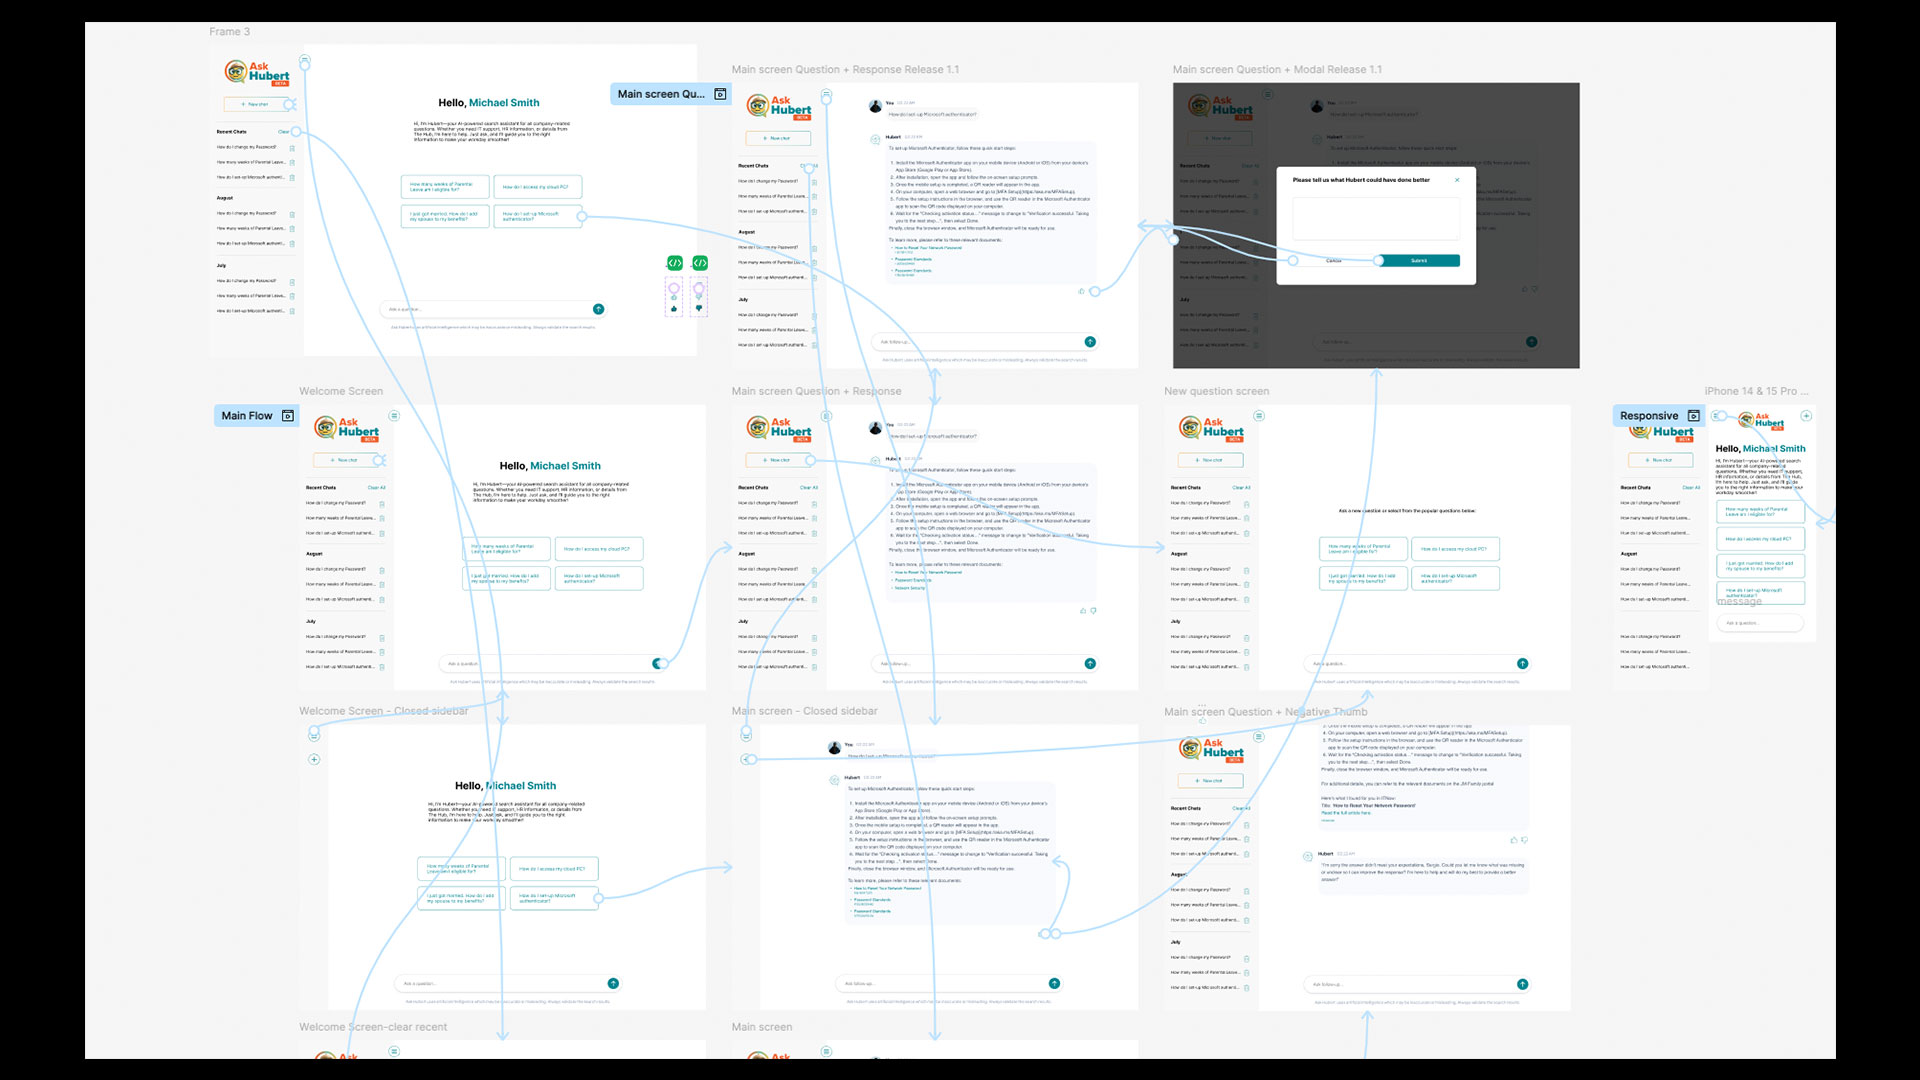Click New chat button in Frame 3

(x=257, y=104)
